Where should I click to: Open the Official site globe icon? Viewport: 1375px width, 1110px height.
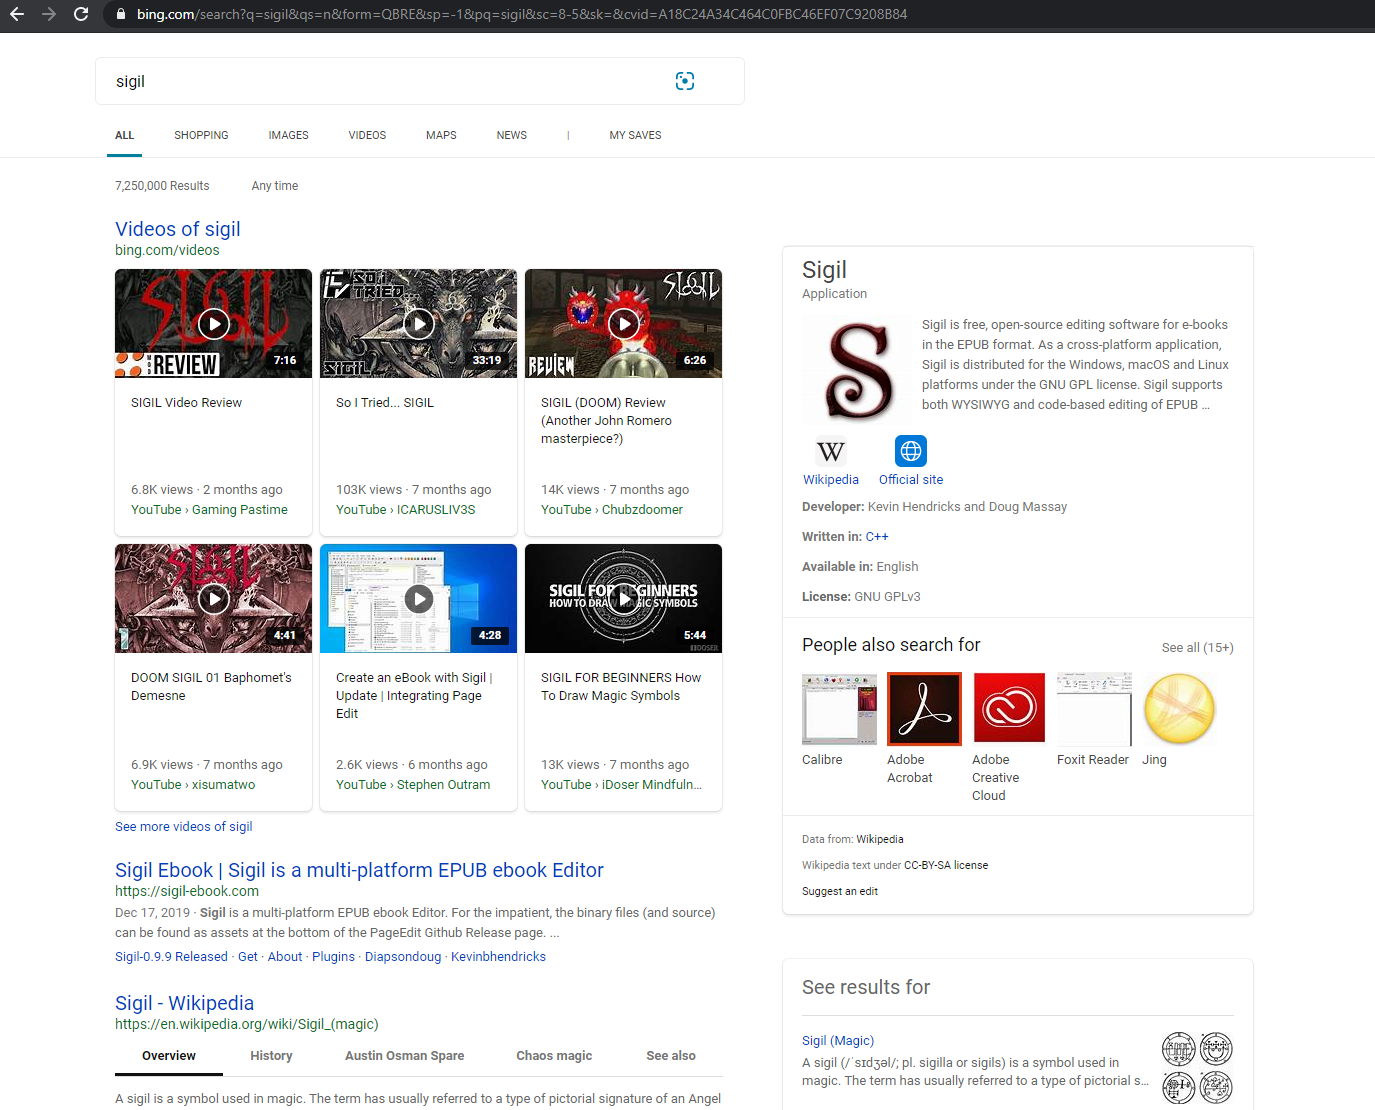(911, 452)
